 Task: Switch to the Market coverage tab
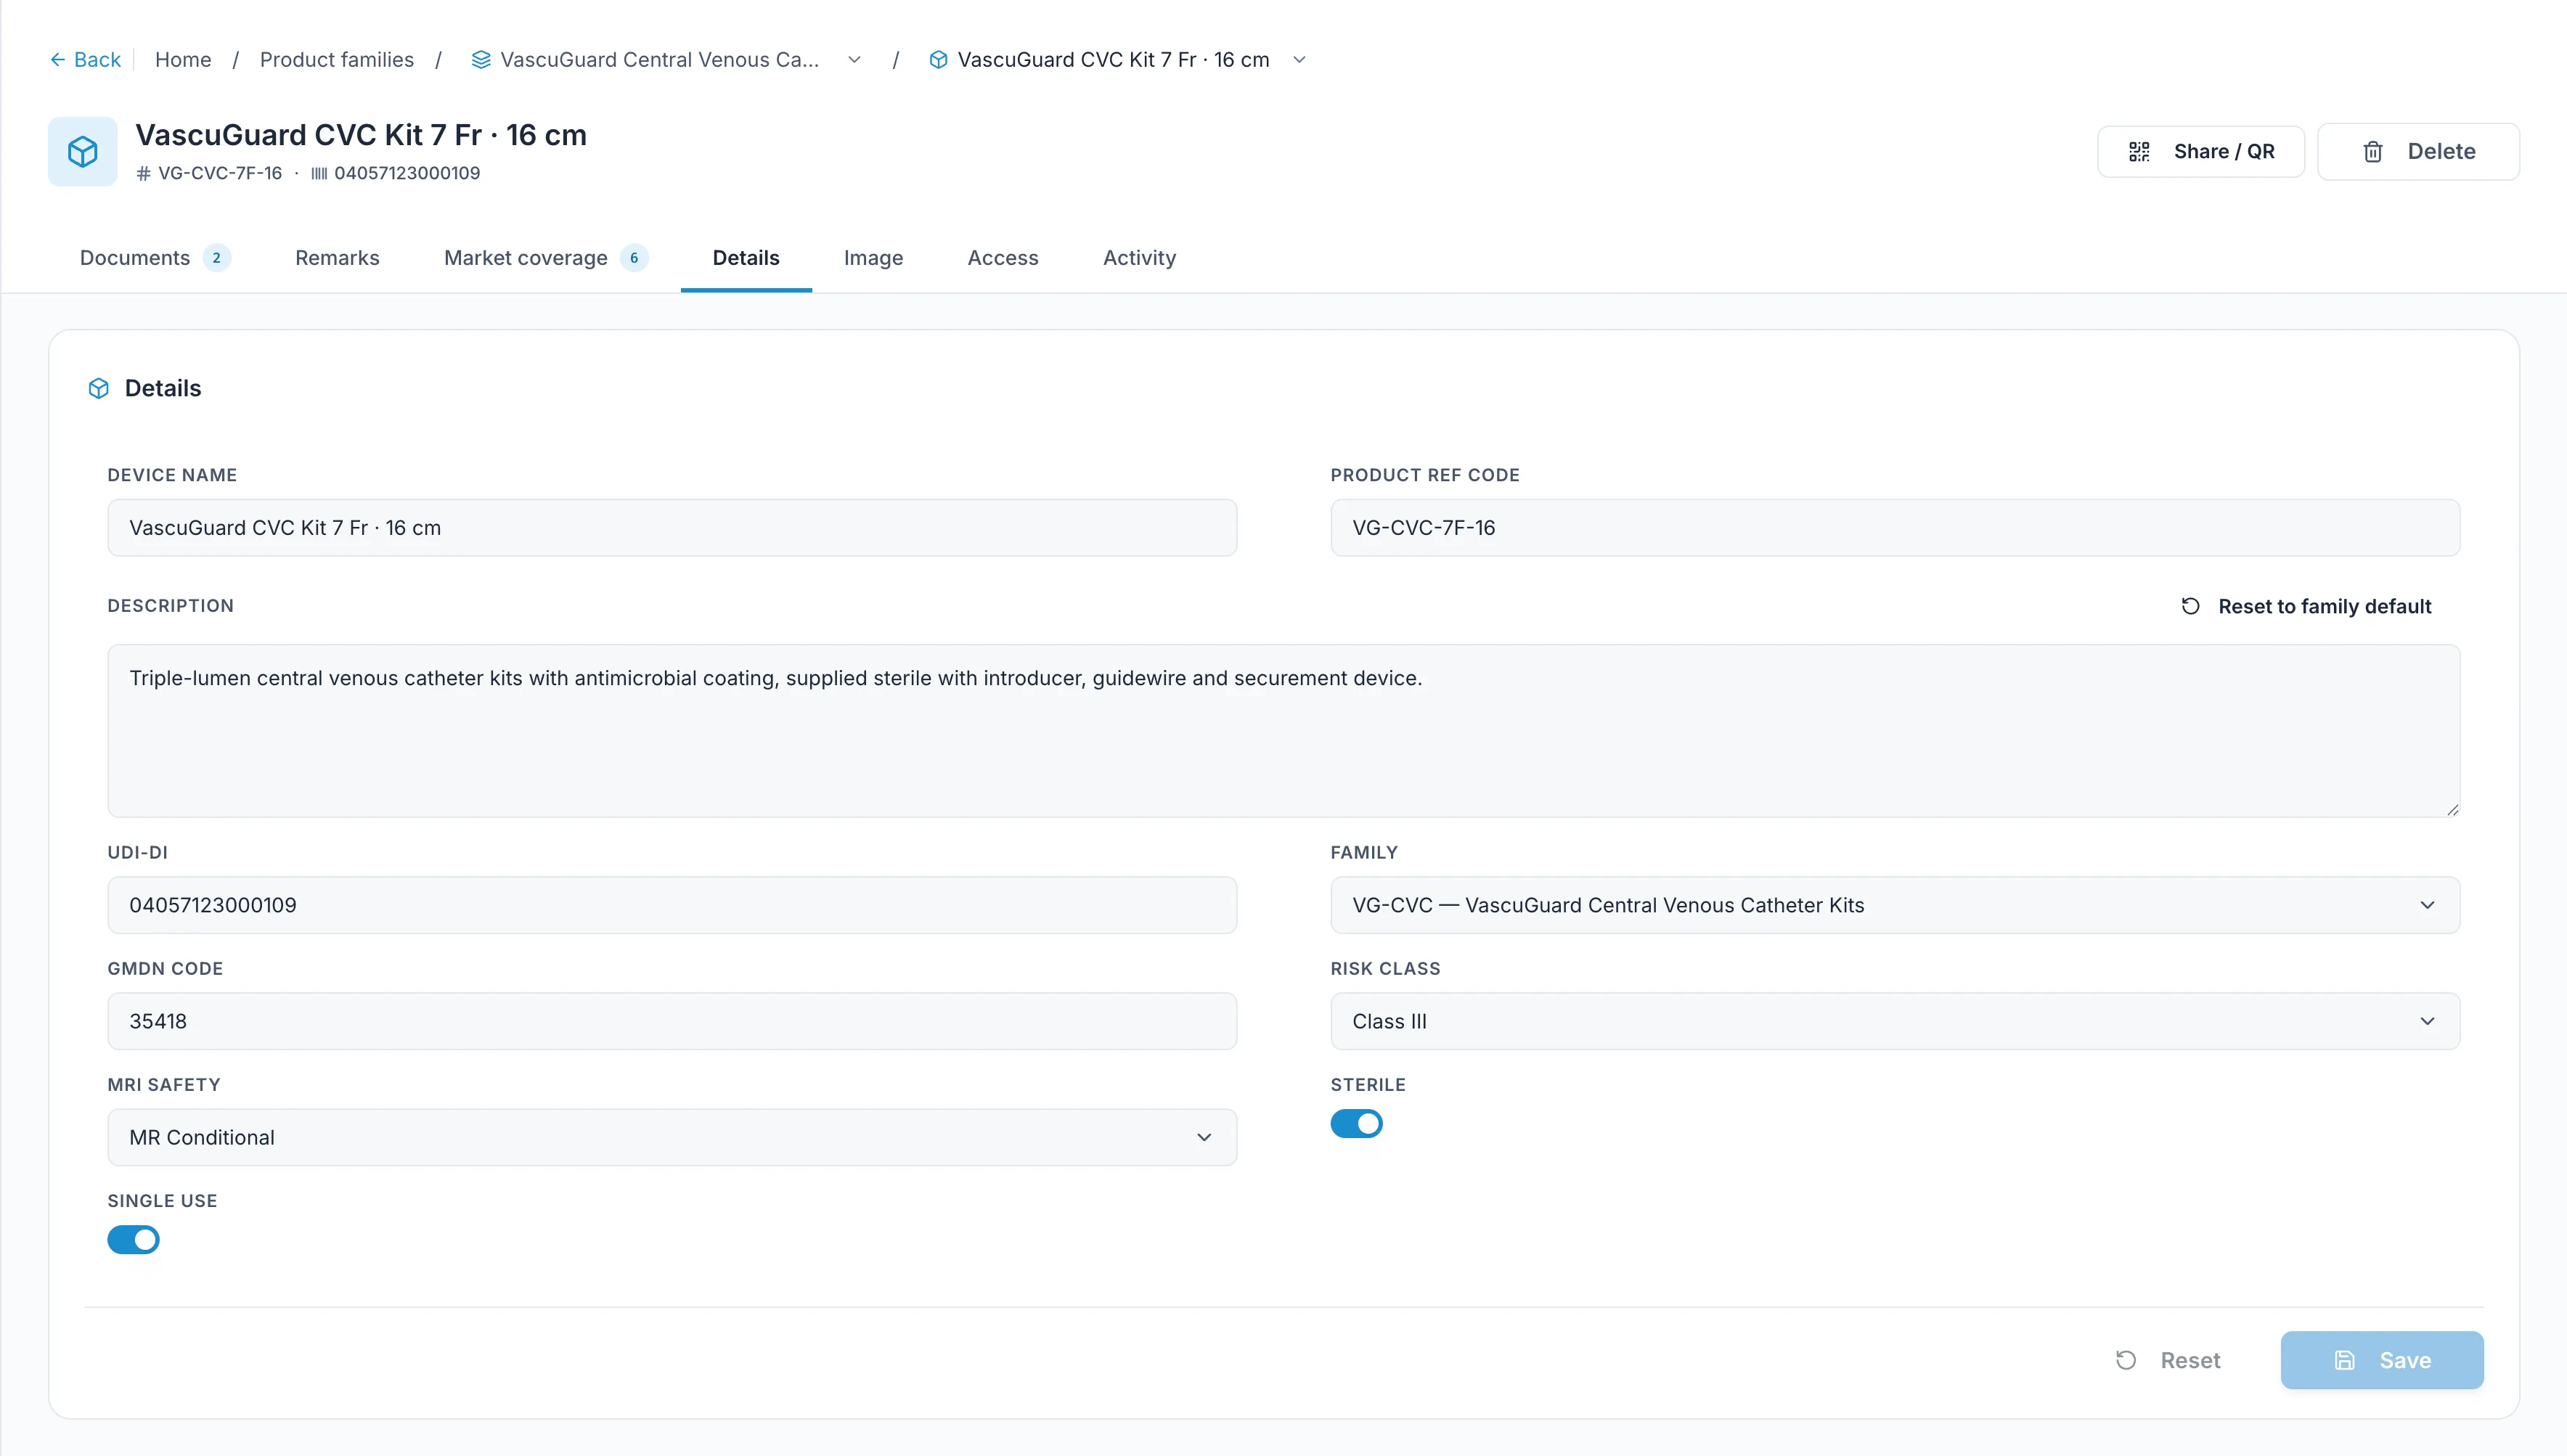[x=546, y=258]
